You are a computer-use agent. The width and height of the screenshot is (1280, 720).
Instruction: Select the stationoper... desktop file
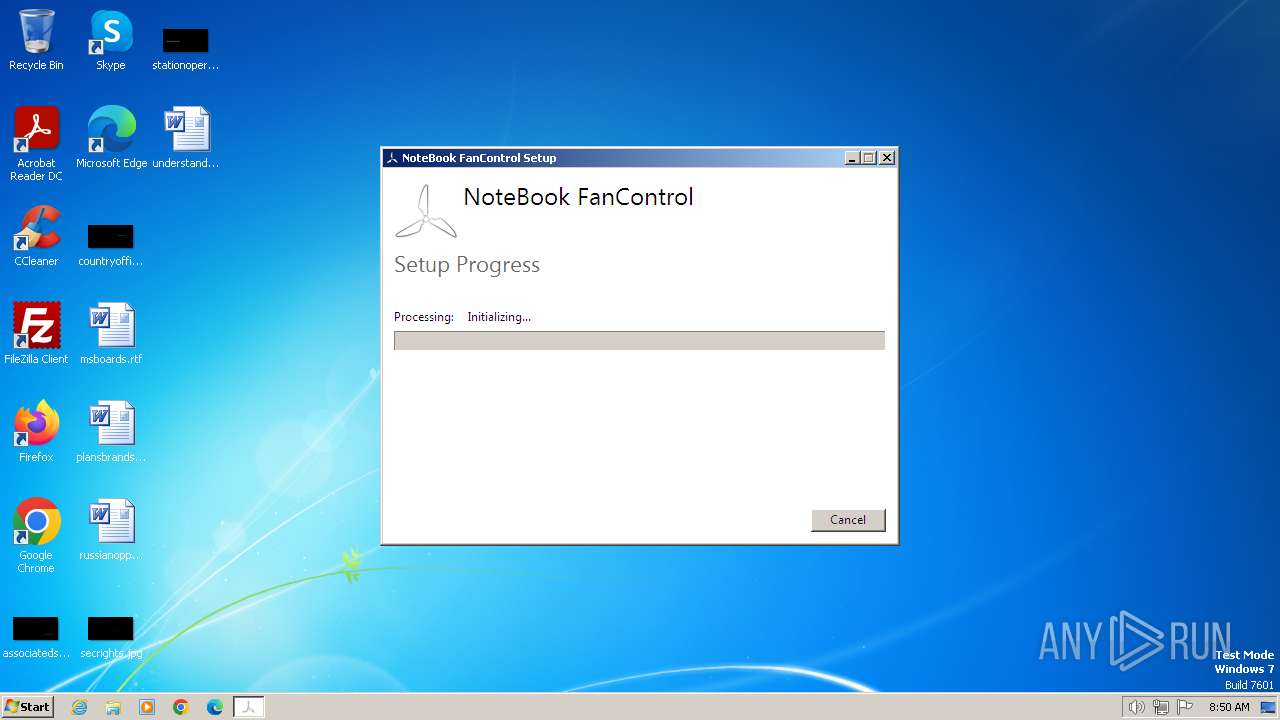(x=186, y=48)
